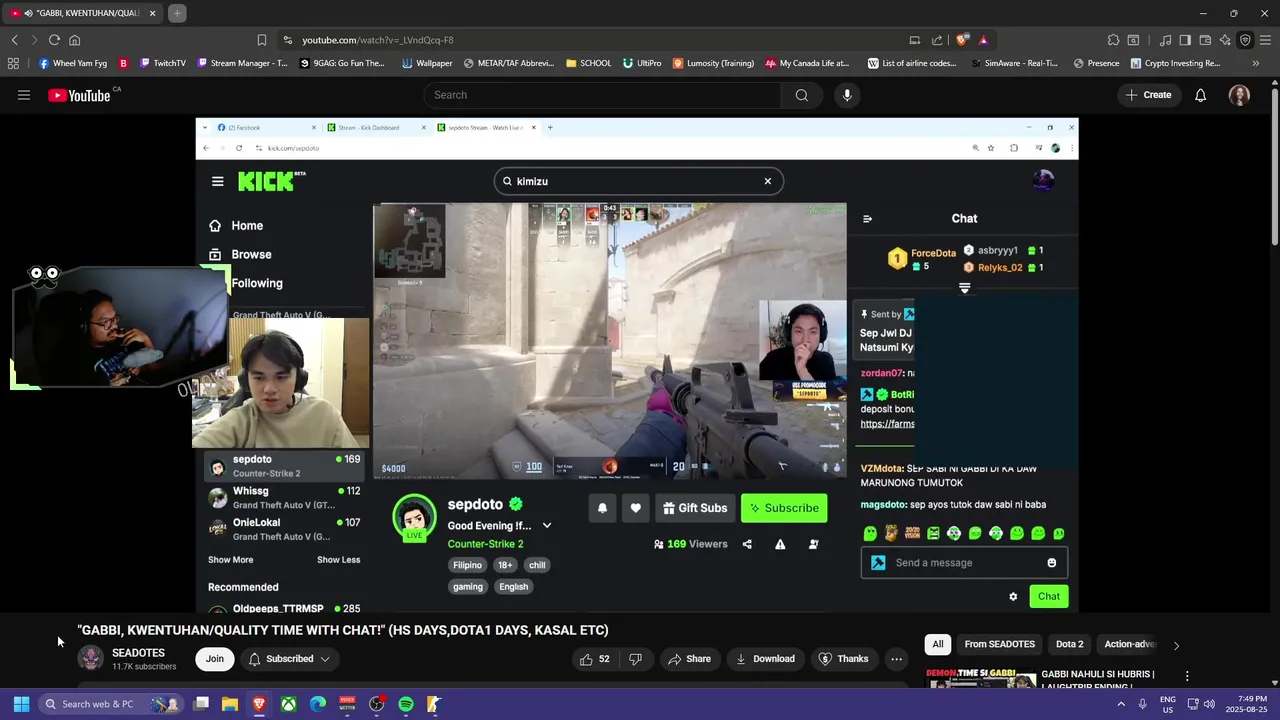Screen dimensions: 1280x720
Task: Open the SEADOTES channel avatar
Action: click(91, 658)
